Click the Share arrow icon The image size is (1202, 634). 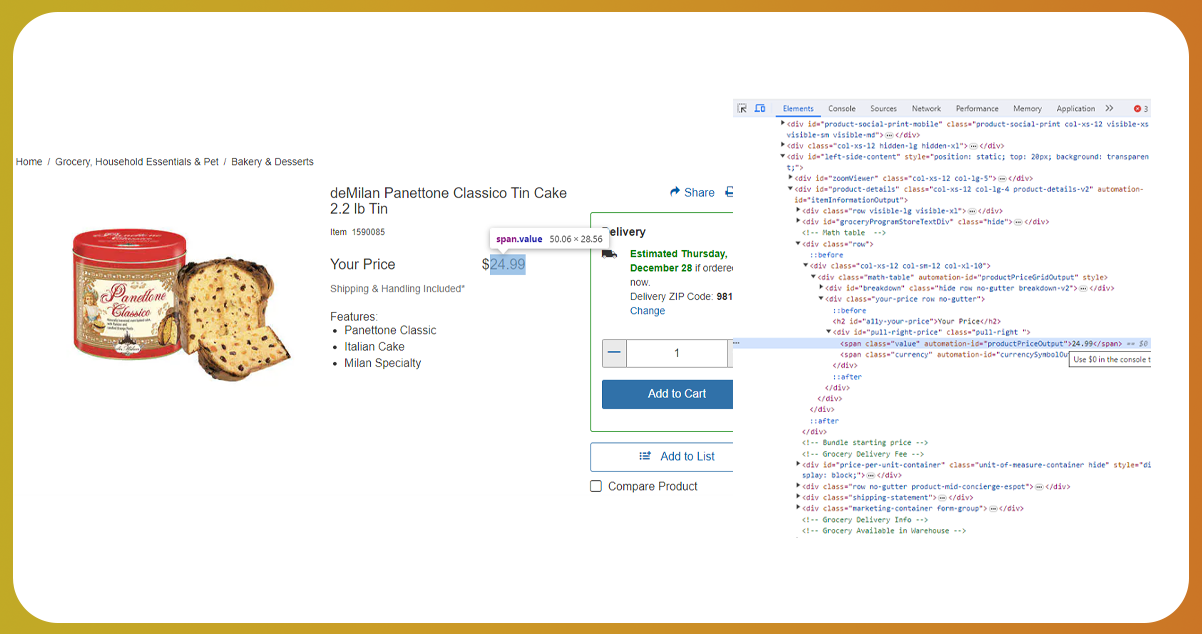point(676,192)
